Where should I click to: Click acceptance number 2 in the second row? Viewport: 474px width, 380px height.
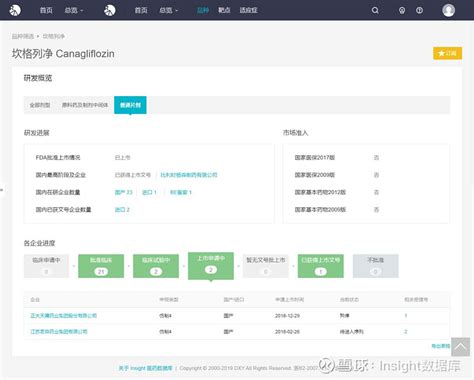pyautogui.click(x=406, y=331)
